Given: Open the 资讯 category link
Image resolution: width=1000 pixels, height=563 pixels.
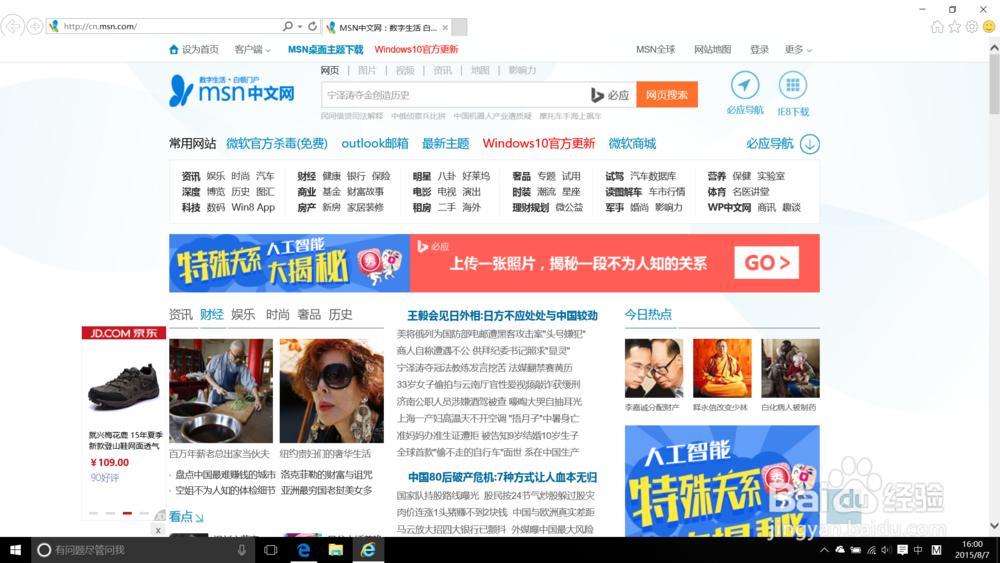Looking at the screenshot, I should 191,176.
